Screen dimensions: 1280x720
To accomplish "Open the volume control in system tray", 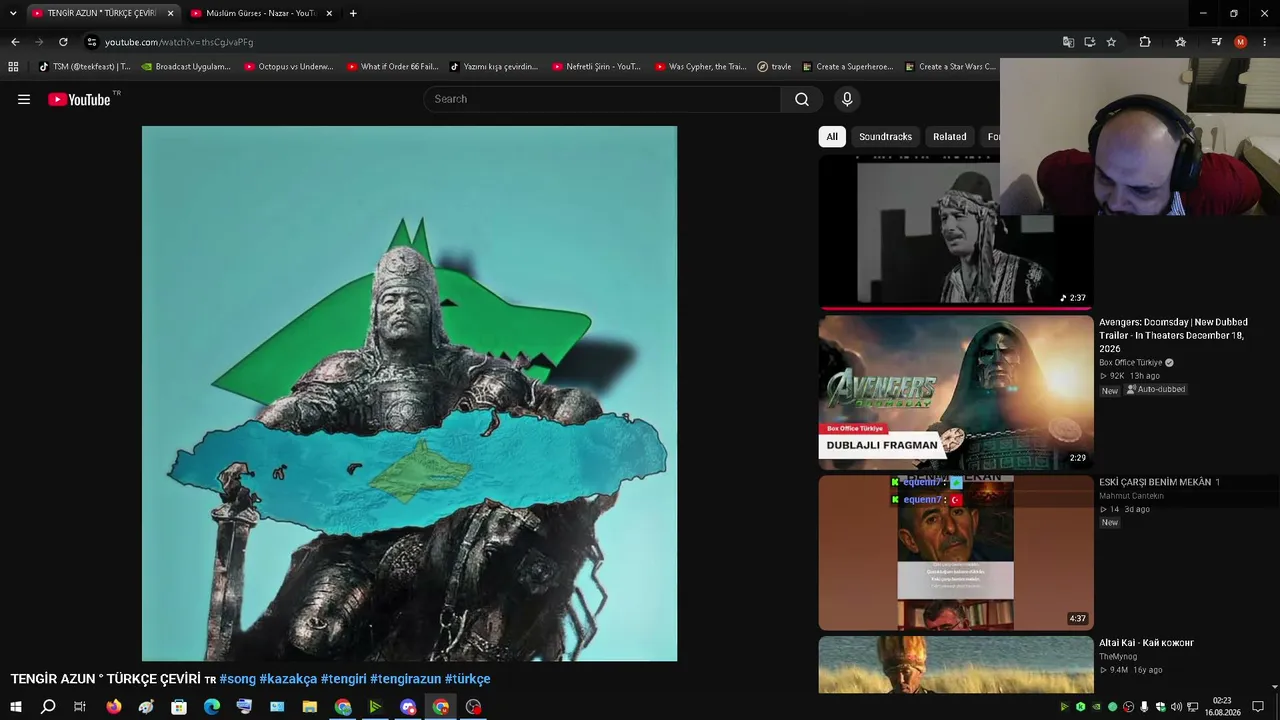I will point(1176,707).
